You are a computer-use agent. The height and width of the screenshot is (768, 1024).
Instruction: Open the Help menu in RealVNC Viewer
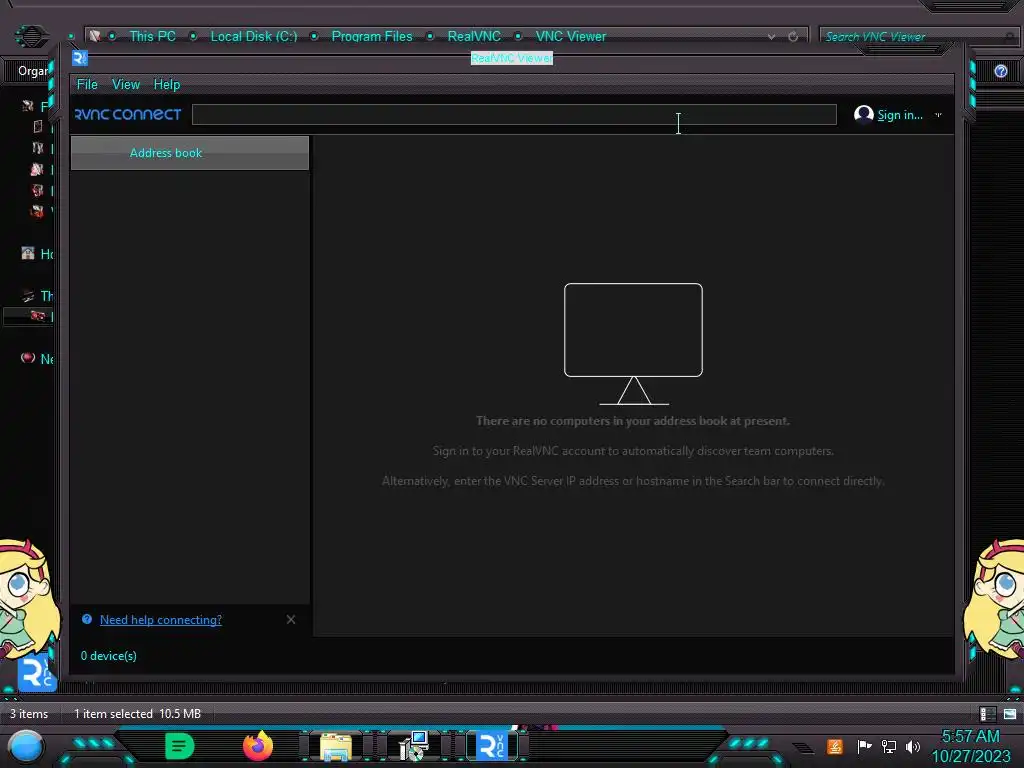coord(167,84)
